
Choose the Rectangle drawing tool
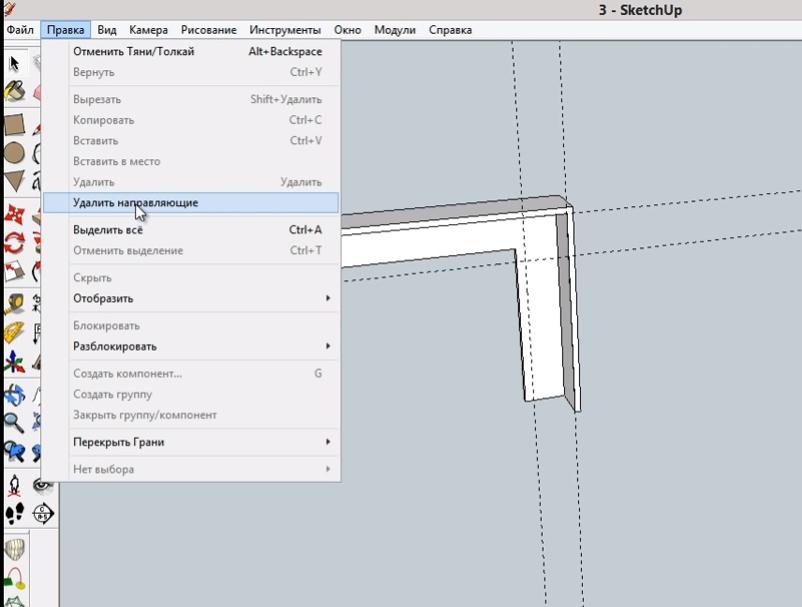(14, 125)
